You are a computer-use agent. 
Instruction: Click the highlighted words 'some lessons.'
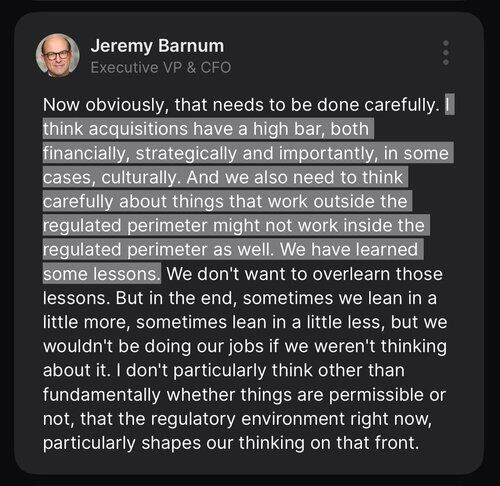[102, 274]
